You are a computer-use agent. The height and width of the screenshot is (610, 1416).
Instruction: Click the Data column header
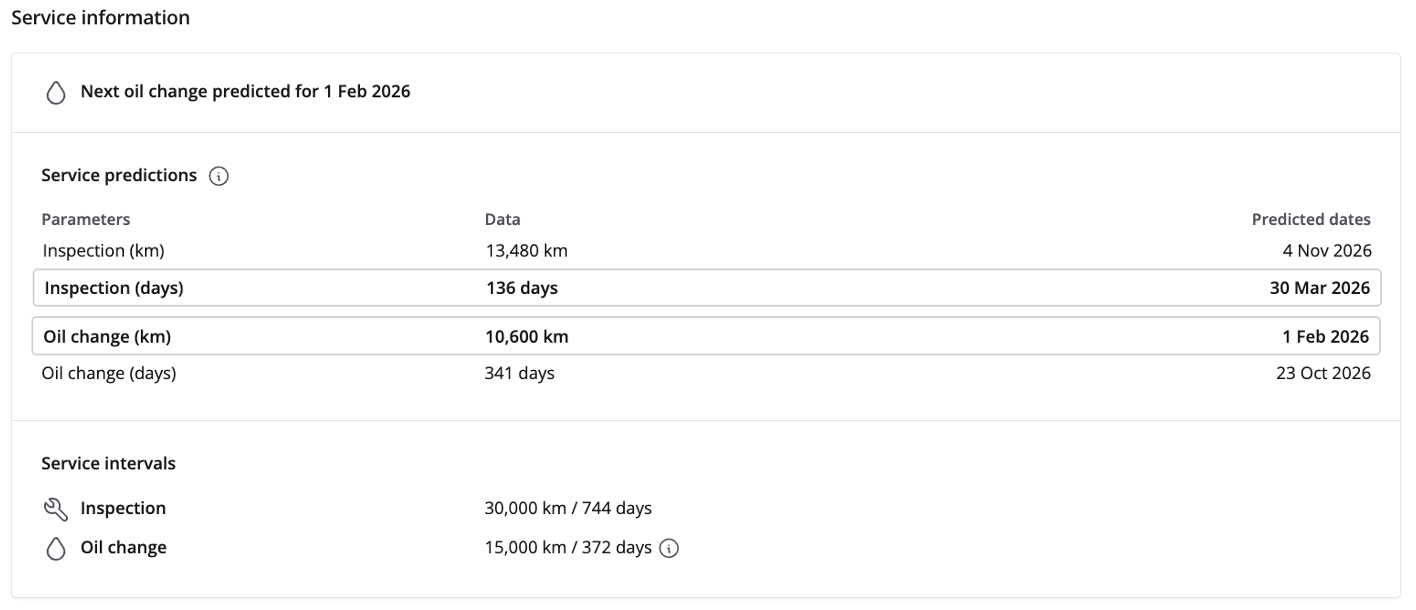[x=502, y=219]
